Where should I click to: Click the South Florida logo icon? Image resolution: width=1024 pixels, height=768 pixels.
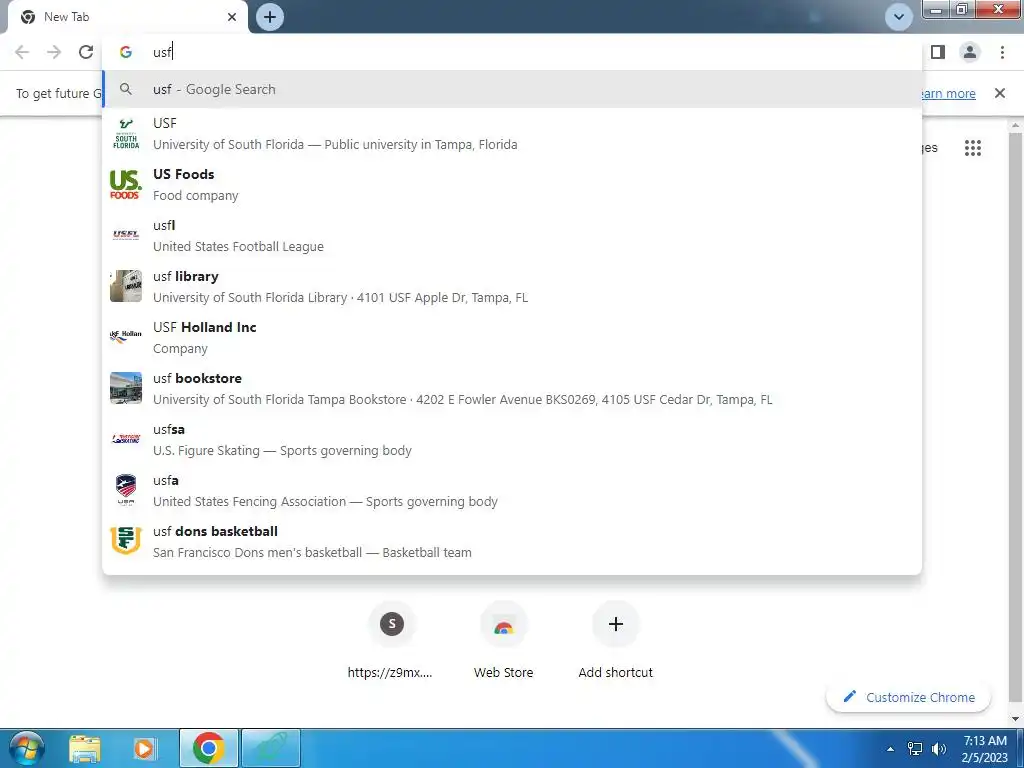tap(125, 134)
